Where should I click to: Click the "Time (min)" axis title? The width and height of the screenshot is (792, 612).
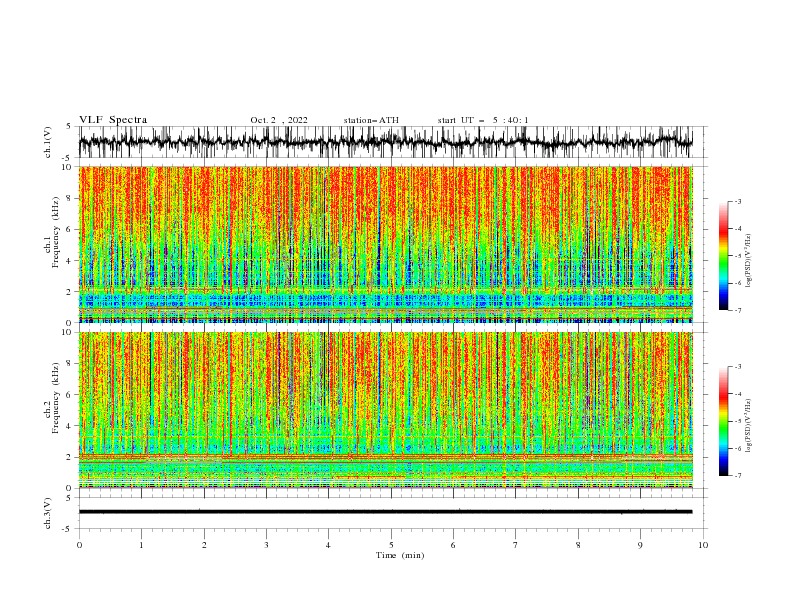(400, 555)
